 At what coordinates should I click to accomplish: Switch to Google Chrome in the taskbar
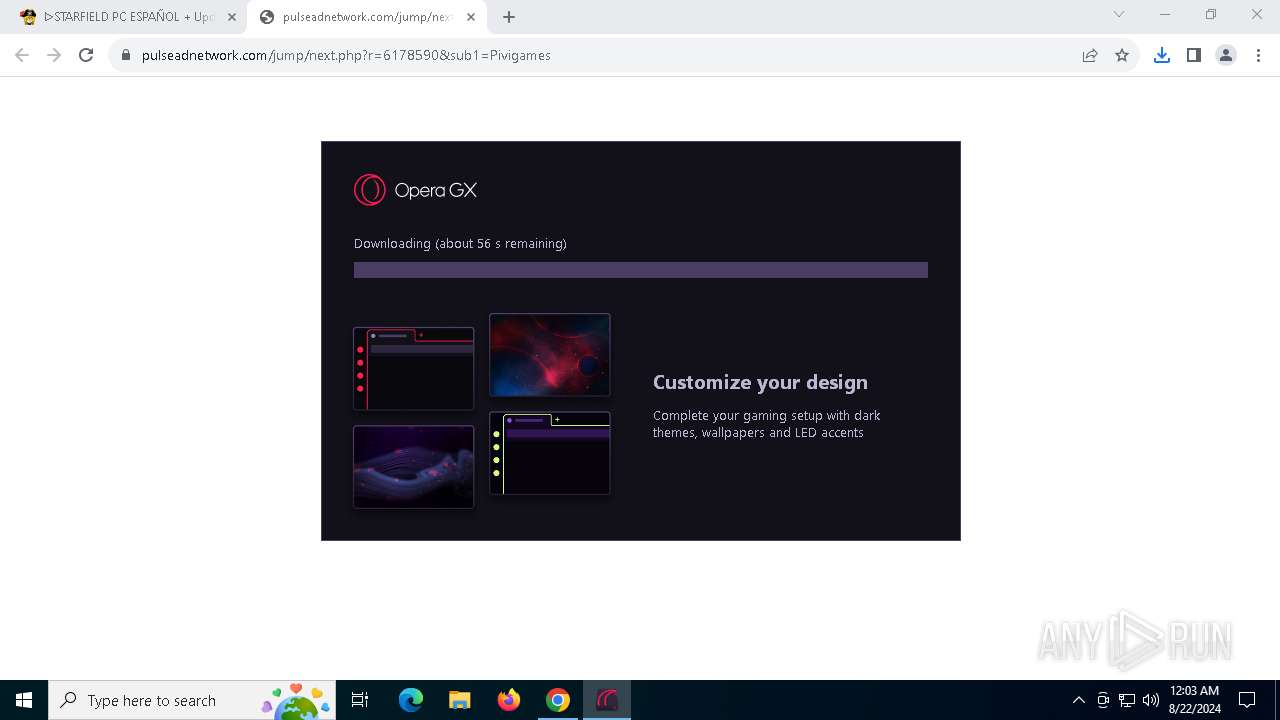click(x=558, y=700)
